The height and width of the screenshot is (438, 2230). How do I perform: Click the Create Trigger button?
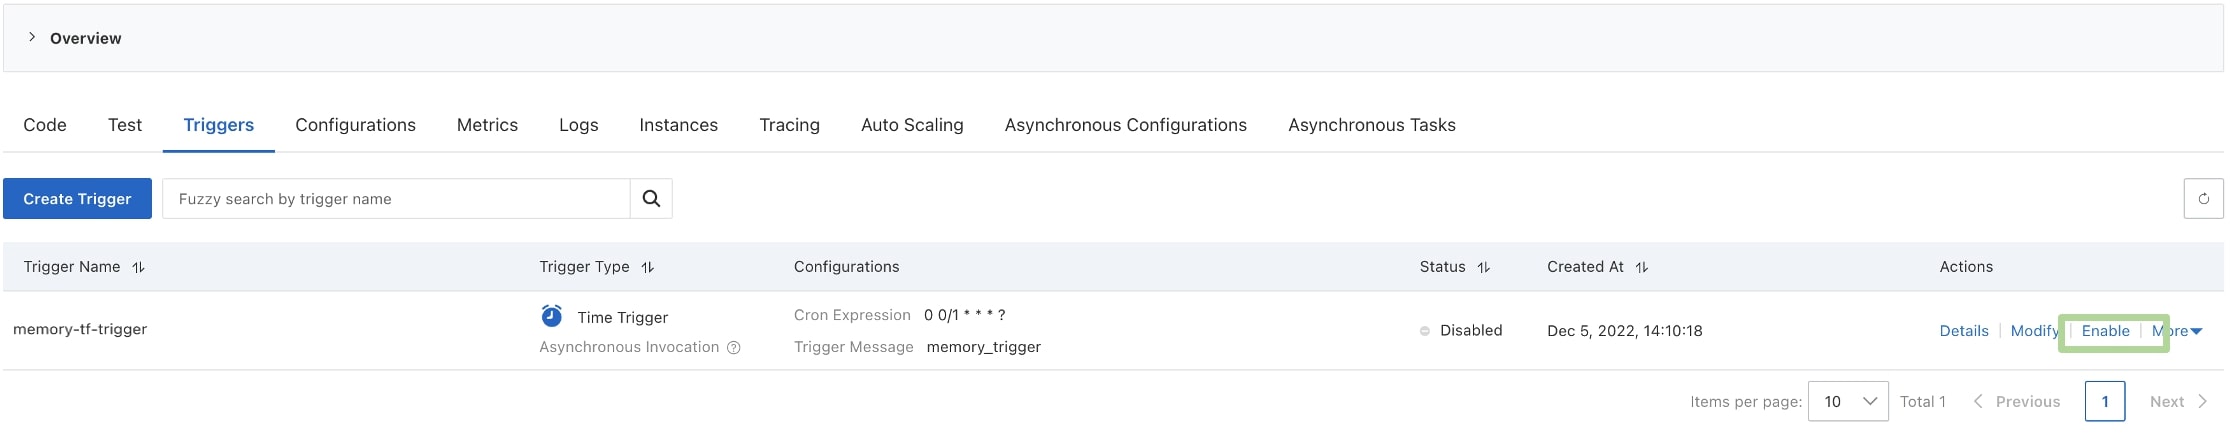coord(77,199)
